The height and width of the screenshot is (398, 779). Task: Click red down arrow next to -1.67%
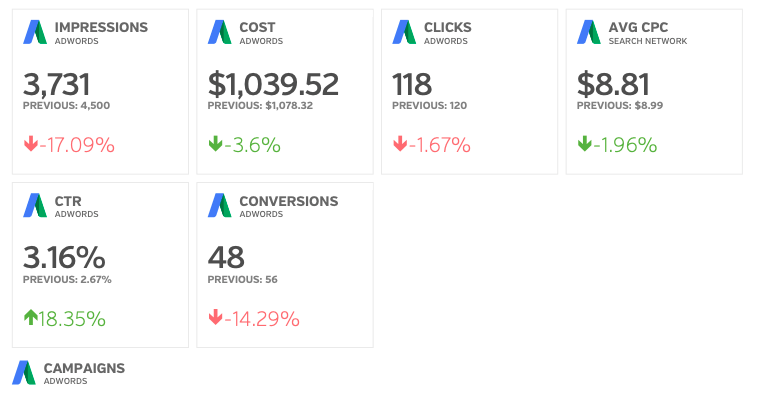[x=400, y=144]
